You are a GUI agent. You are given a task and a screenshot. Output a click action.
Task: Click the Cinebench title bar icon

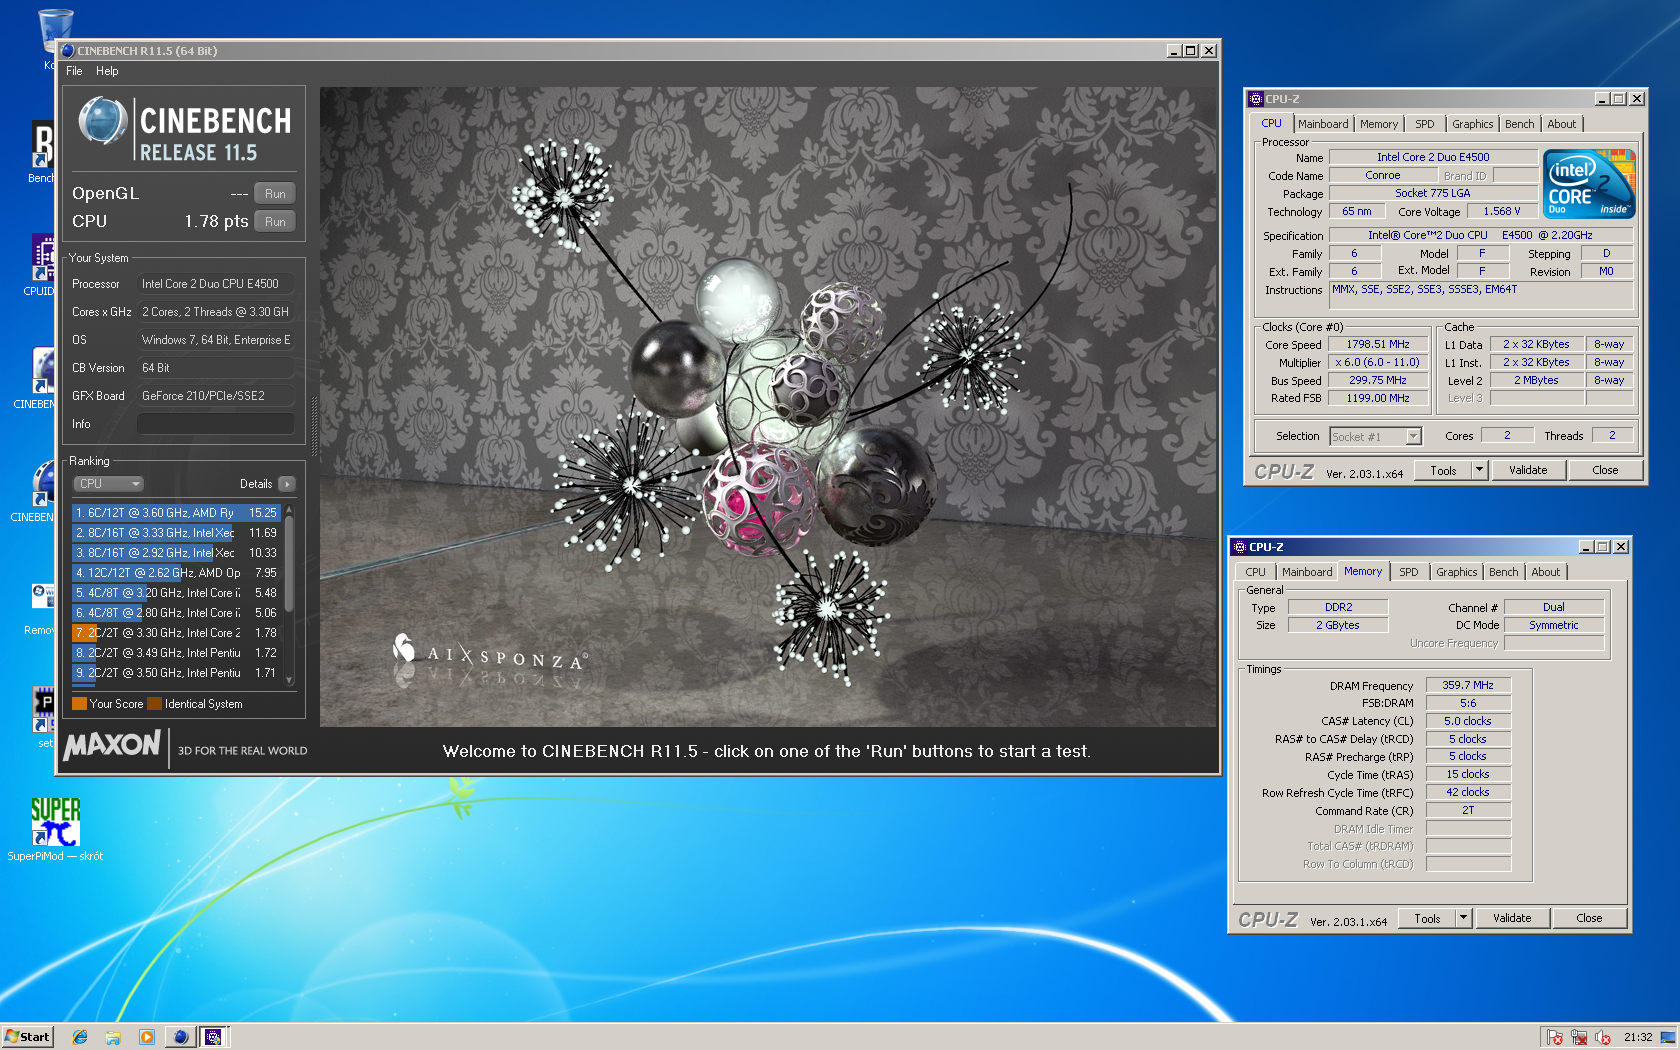[x=68, y=51]
